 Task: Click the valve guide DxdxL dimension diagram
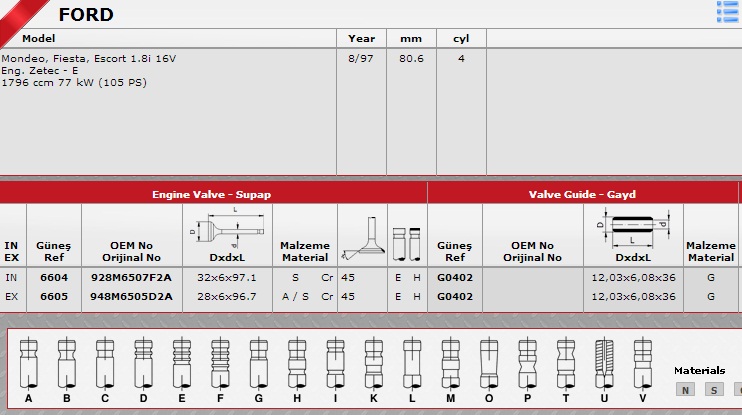pyautogui.click(x=633, y=229)
